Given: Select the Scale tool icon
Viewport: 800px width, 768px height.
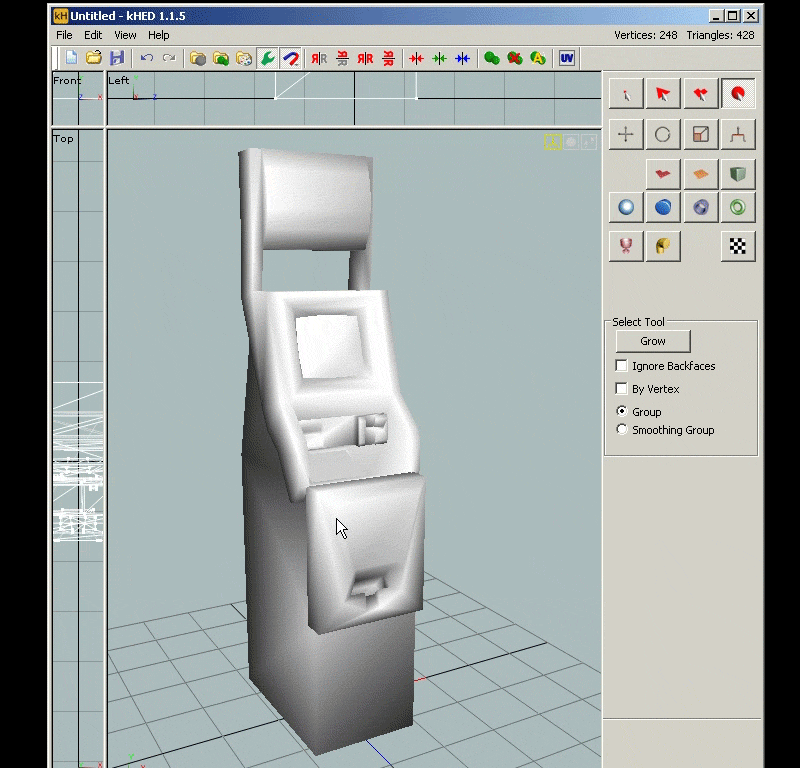Looking at the screenshot, I should (701, 135).
